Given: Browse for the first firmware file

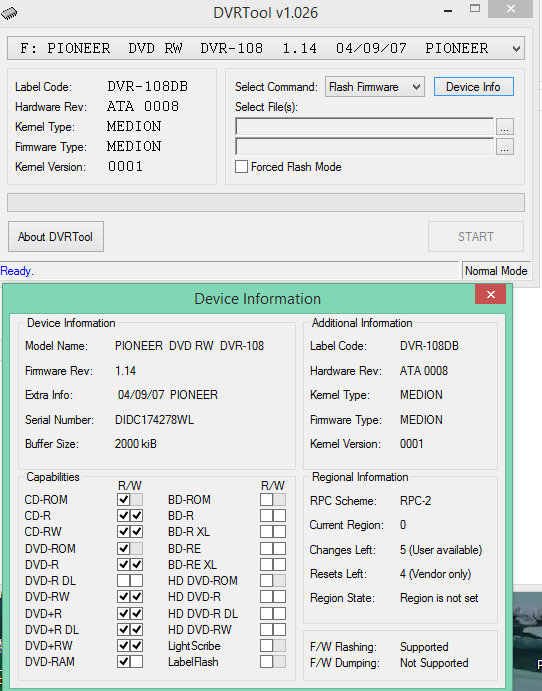Looking at the screenshot, I should click(x=505, y=127).
